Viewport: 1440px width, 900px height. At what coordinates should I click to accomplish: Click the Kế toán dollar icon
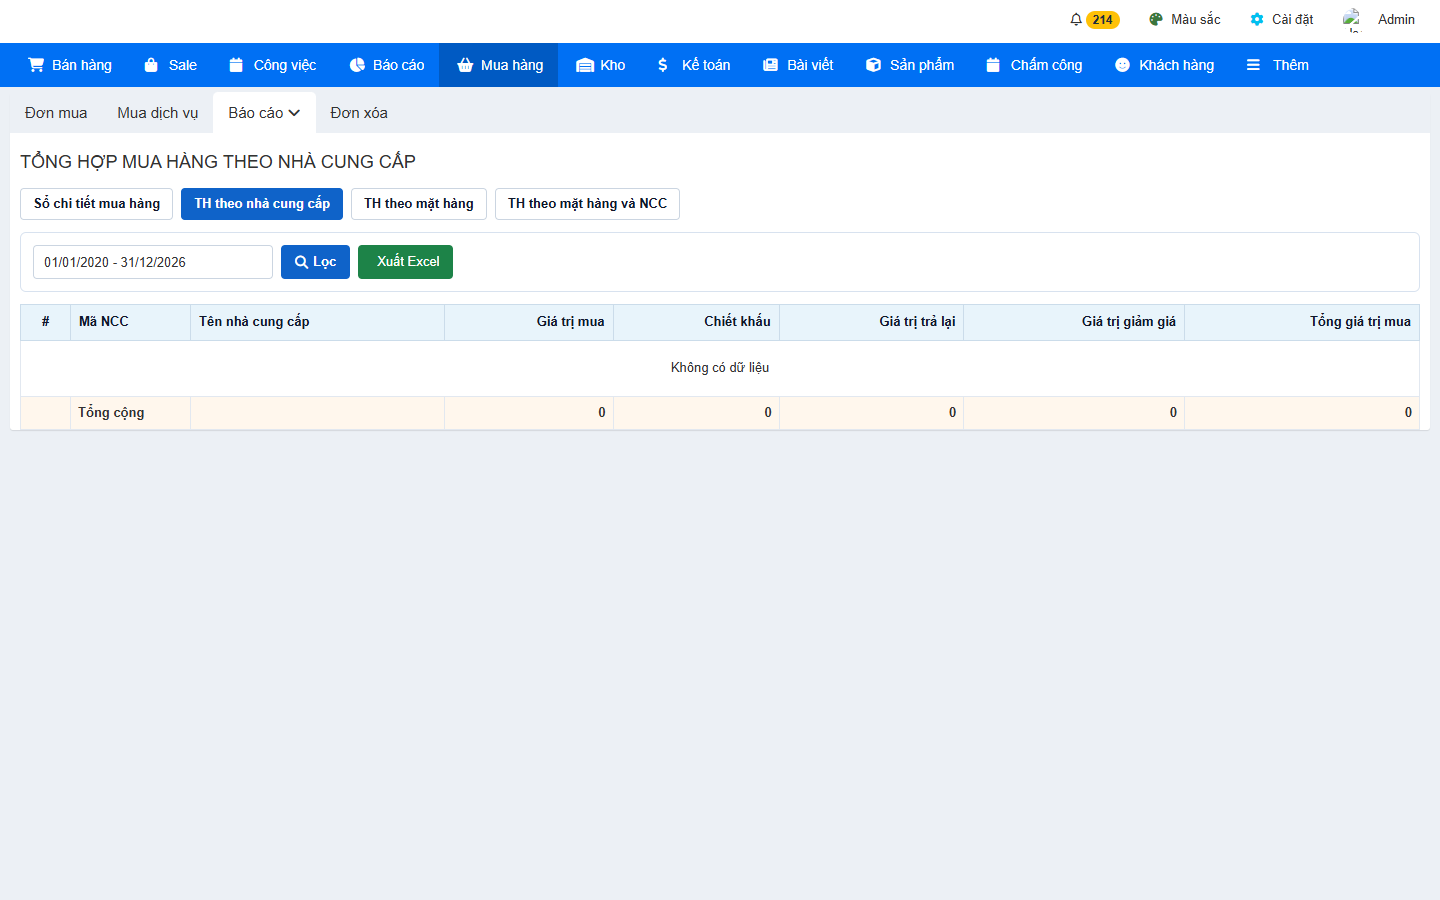[x=663, y=65]
